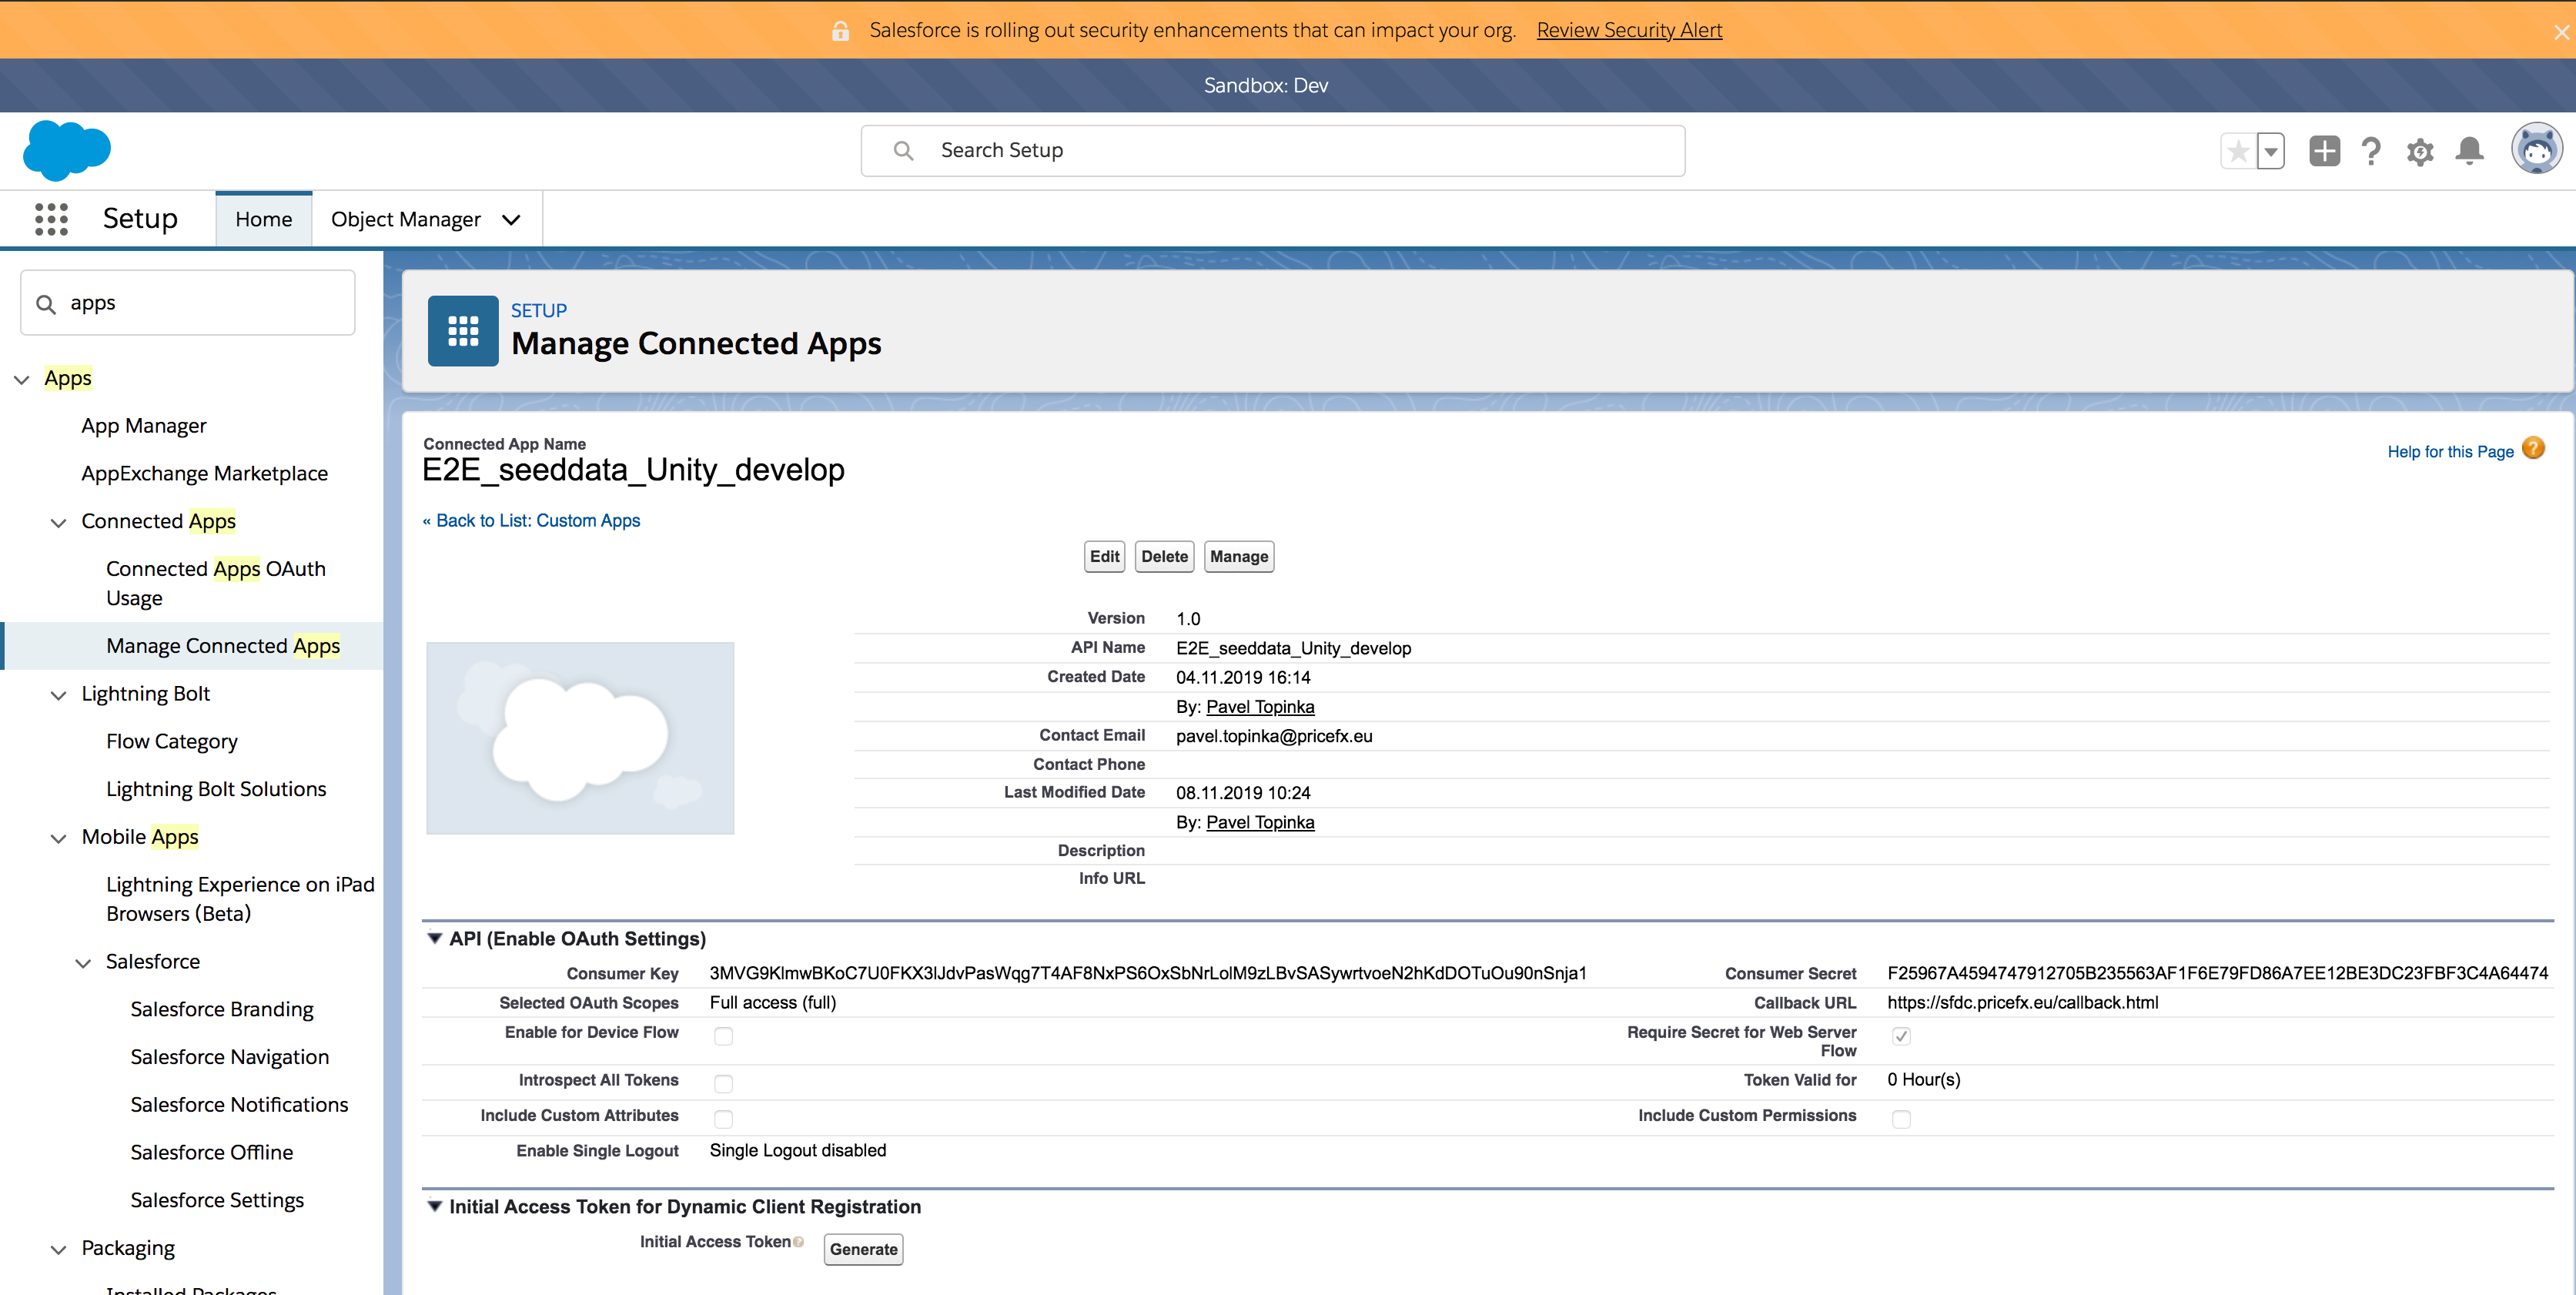Collapse the Lightning Bolt tree node
The width and height of the screenshot is (2576, 1295).
[59, 695]
